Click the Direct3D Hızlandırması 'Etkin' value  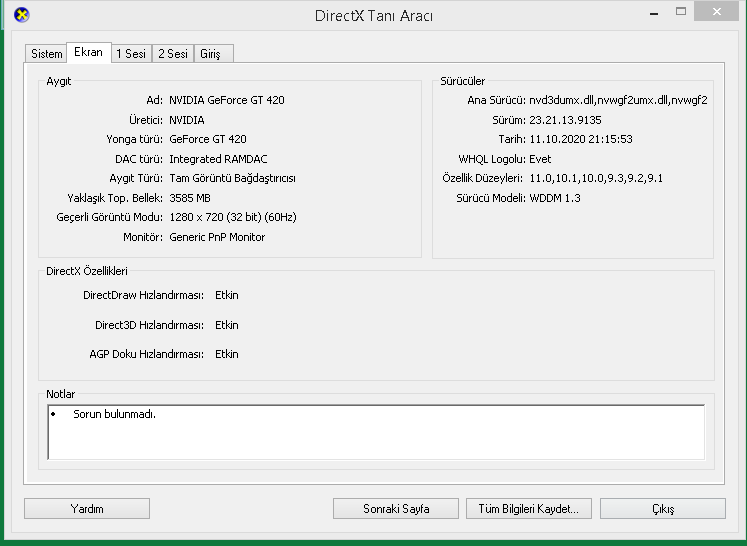(227, 325)
